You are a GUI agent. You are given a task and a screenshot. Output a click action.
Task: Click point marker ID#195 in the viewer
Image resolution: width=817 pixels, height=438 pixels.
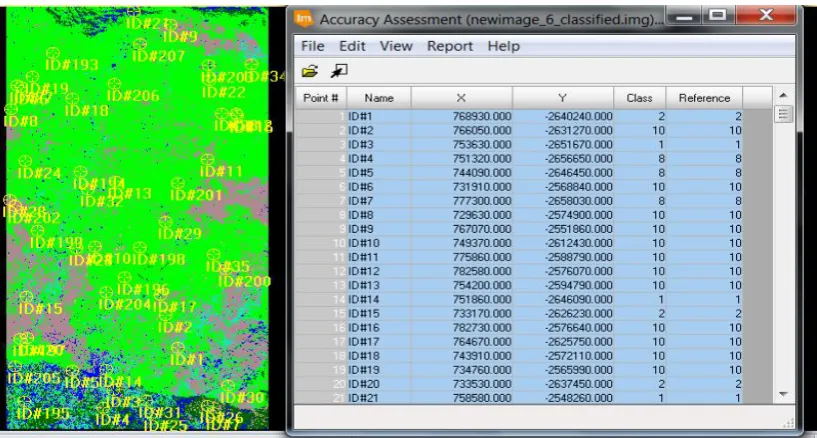click(24, 402)
